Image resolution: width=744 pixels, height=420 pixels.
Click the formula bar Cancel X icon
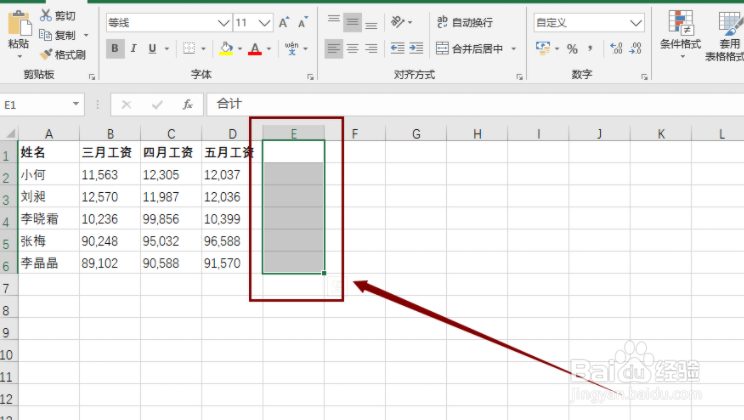pyautogui.click(x=126, y=104)
